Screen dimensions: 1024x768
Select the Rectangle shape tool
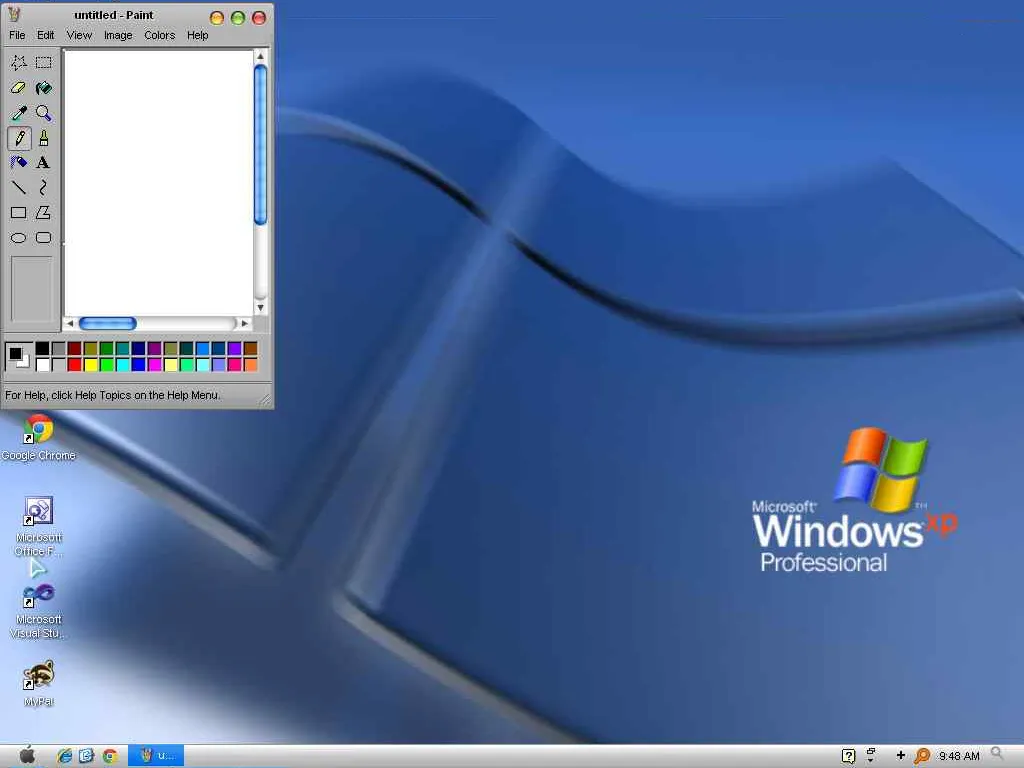19,213
